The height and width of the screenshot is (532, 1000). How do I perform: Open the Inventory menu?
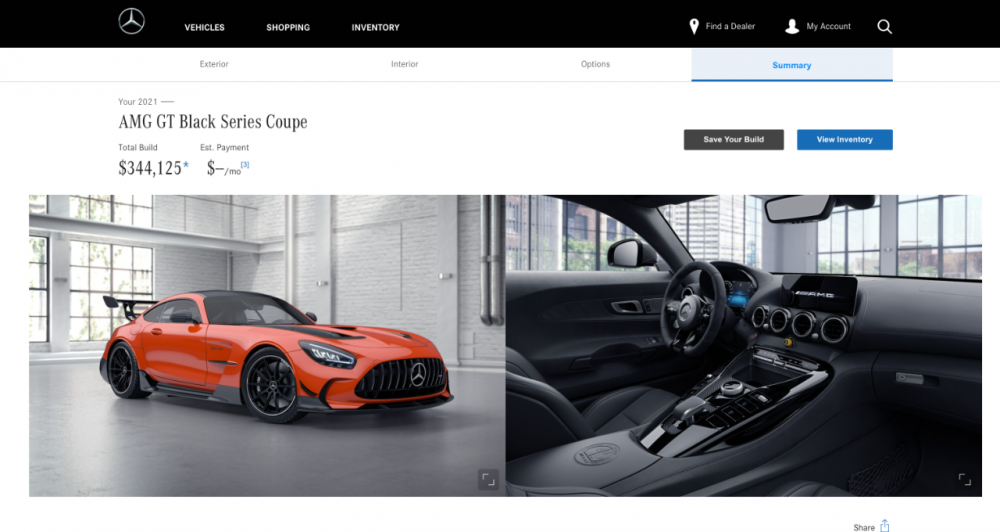point(375,27)
